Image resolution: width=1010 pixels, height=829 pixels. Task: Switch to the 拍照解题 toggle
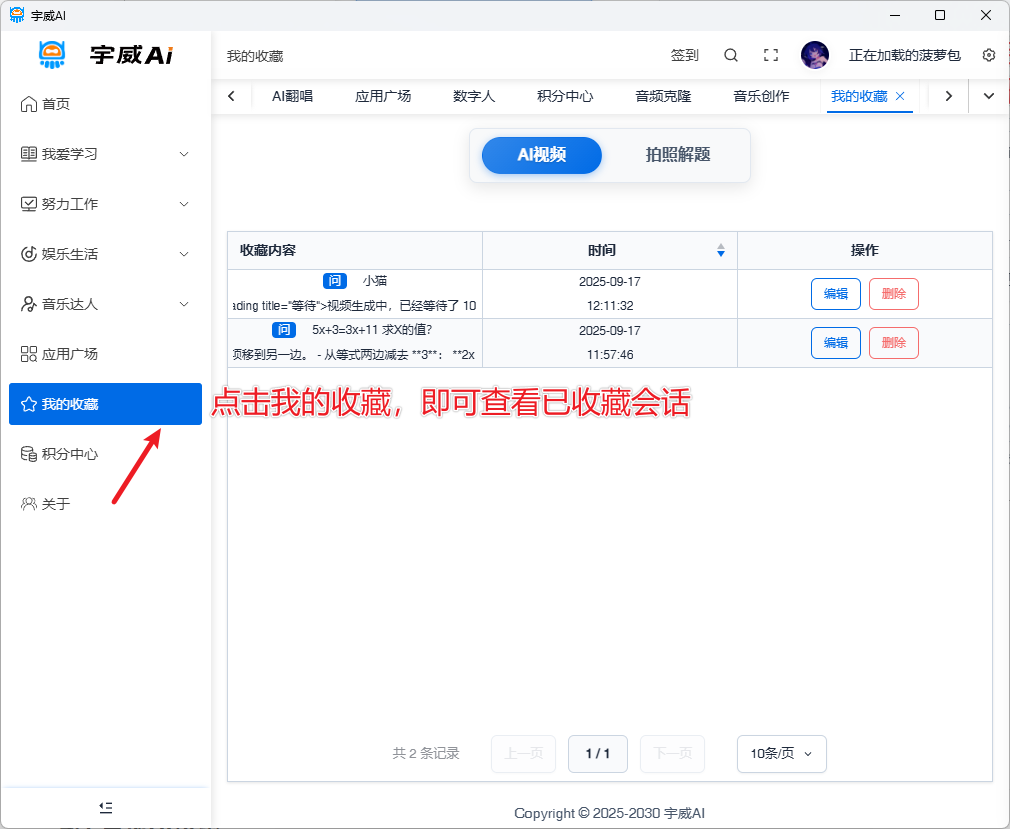point(678,155)
